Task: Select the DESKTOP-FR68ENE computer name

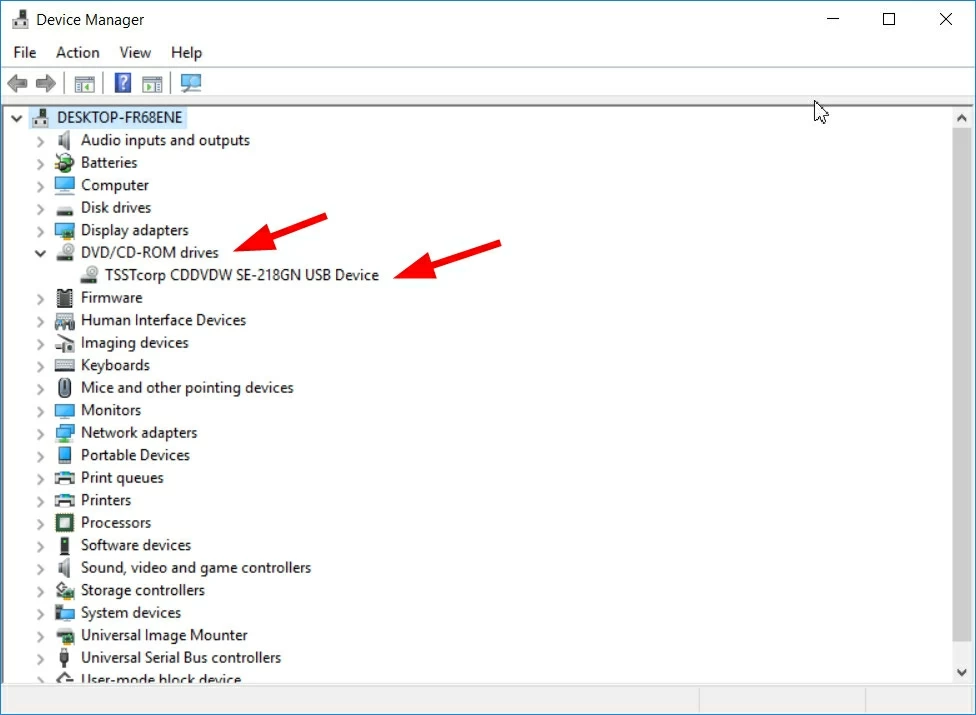Action: pyautogui.click(x=120, y=118)
